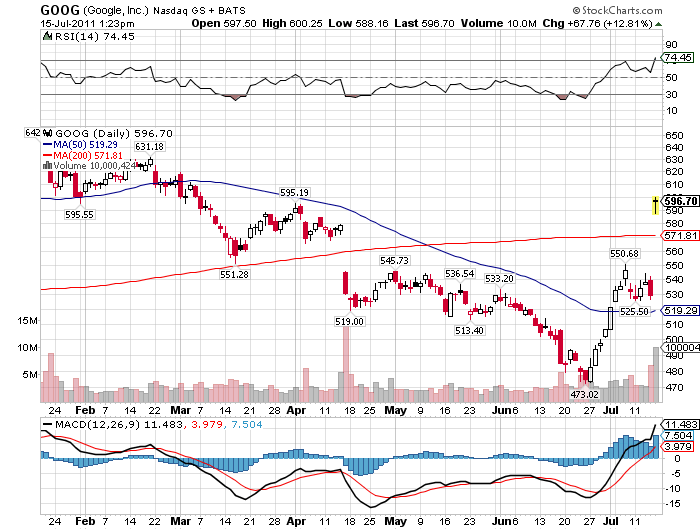The width and height of the screenshot is (700, 530).
Task: Click the 631.18 peak price label
Action: 150,146
